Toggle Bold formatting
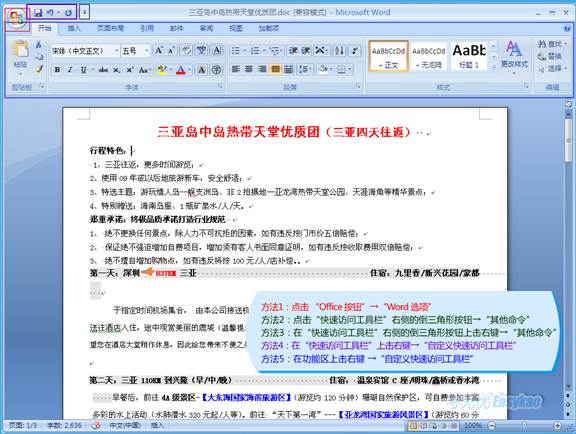This screenshot has height=434, width=576. point(57,69)
